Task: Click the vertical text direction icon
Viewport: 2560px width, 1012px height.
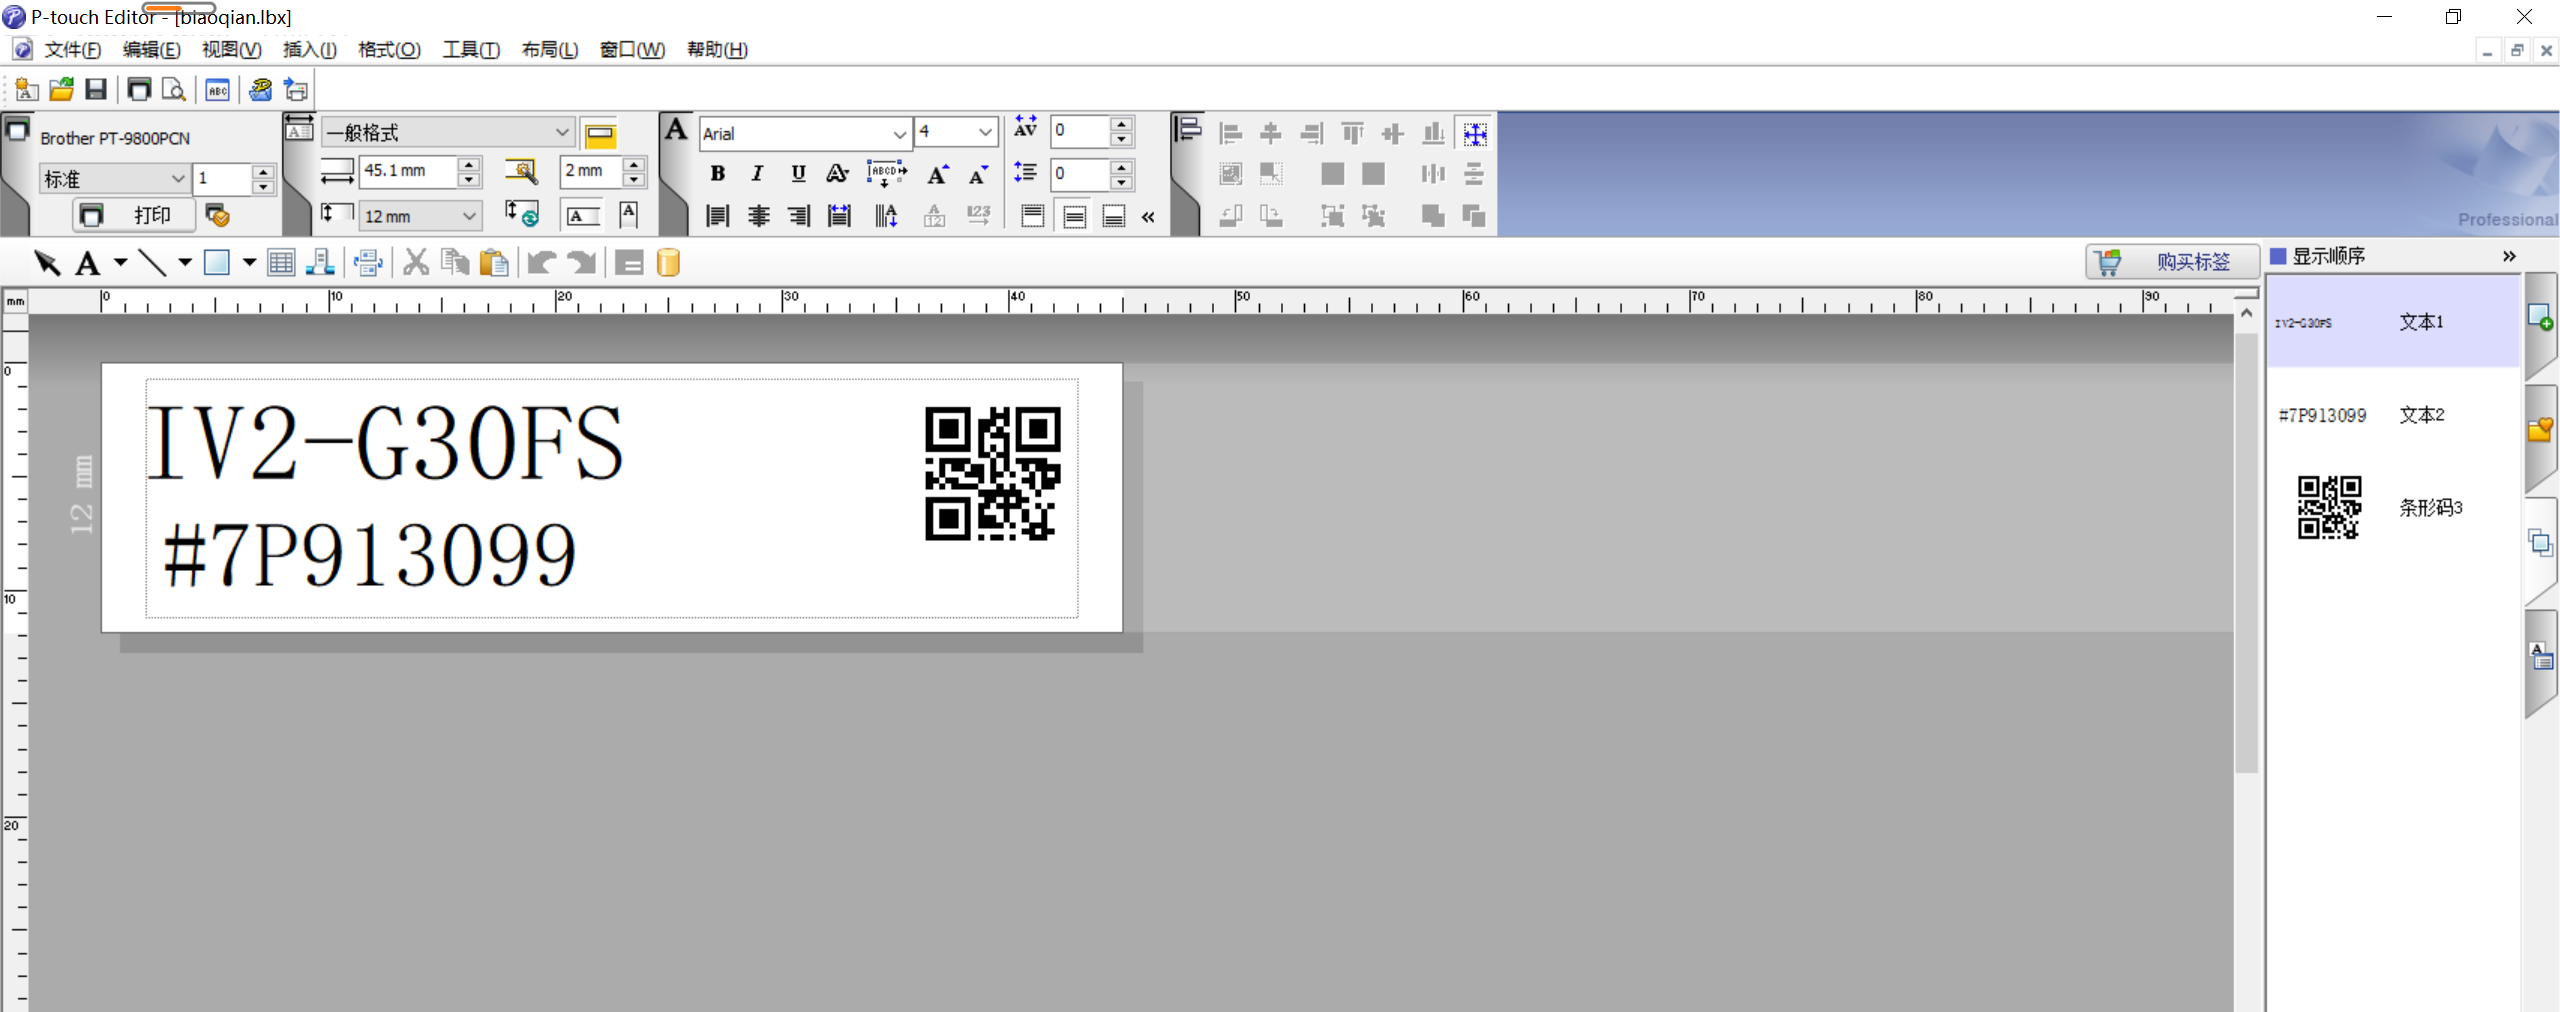Action: [x=886, y=215]
